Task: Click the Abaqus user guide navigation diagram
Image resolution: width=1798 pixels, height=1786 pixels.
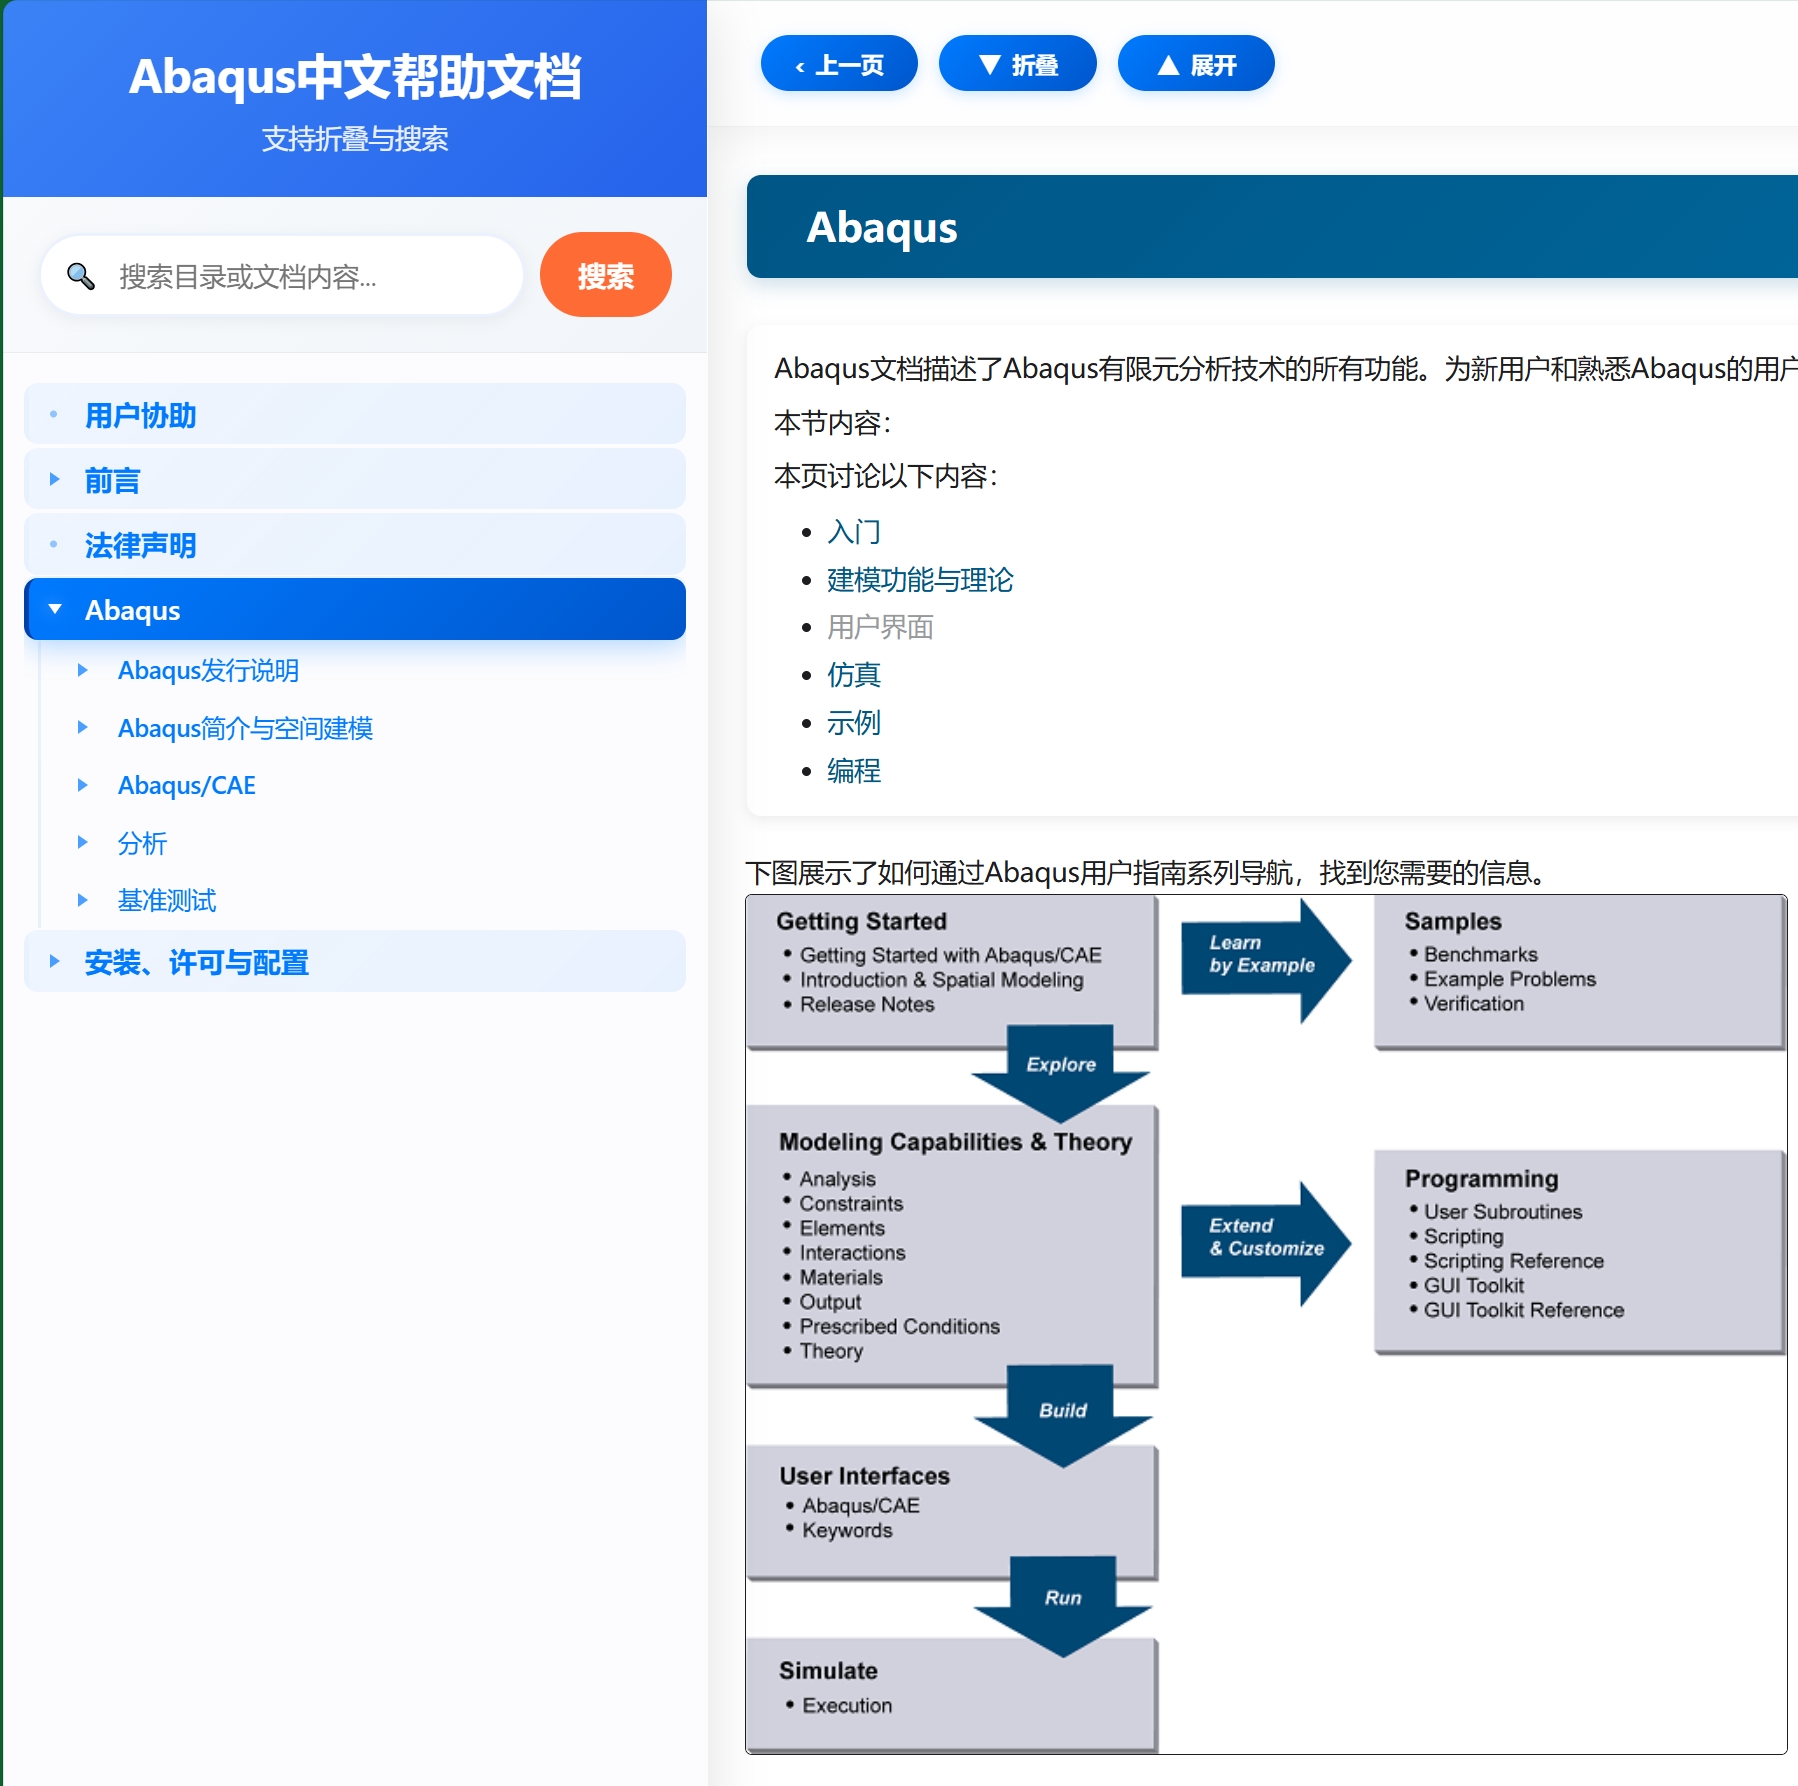Action: 1265,1323
